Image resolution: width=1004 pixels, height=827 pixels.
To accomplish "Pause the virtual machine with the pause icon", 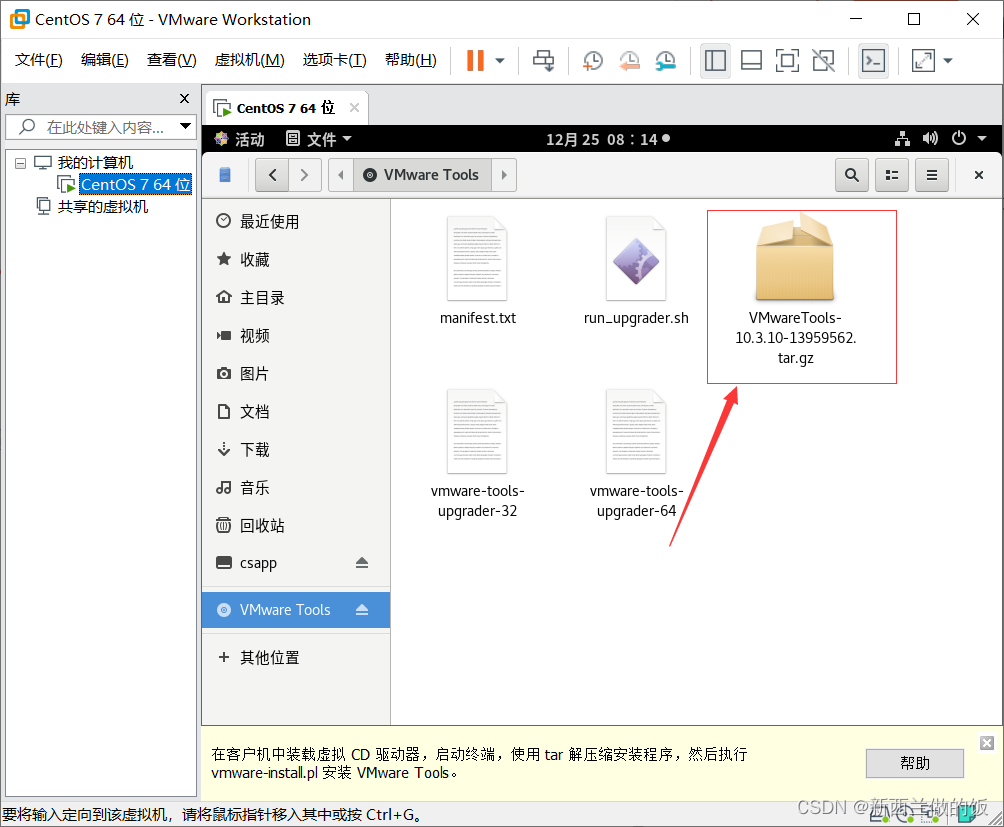I will (475, 61).
